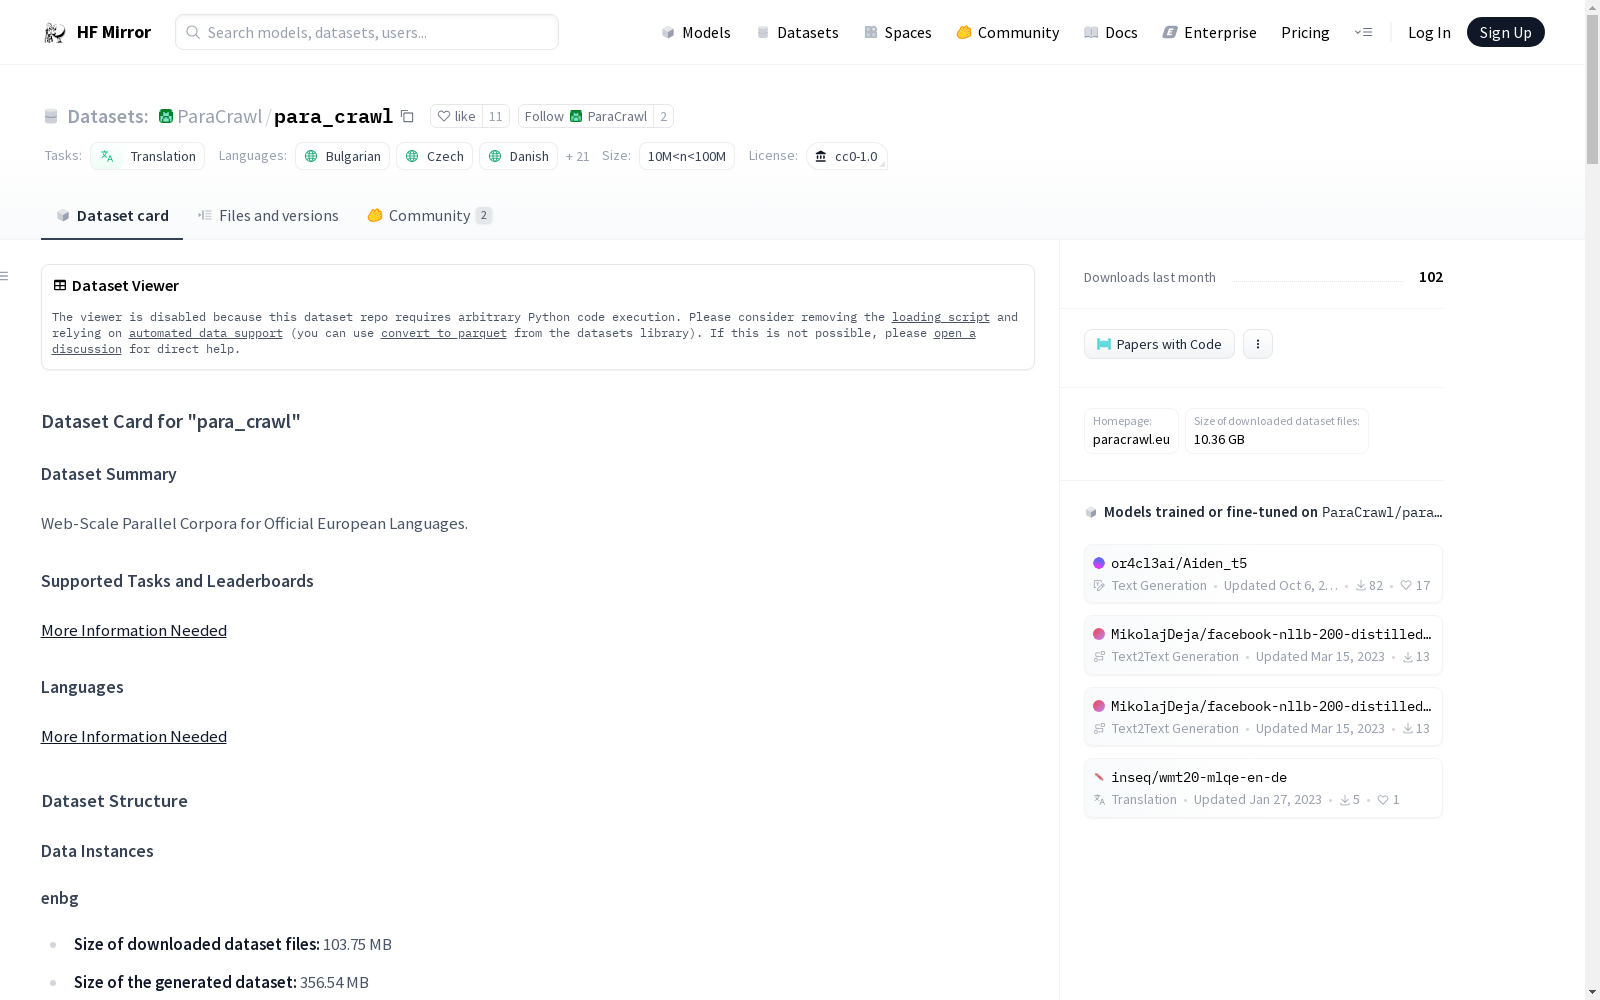The image size is (1600, 1000).
Task: Open the first MikolajDeja nllb-200 model
Action: (x=1263, y=645)
